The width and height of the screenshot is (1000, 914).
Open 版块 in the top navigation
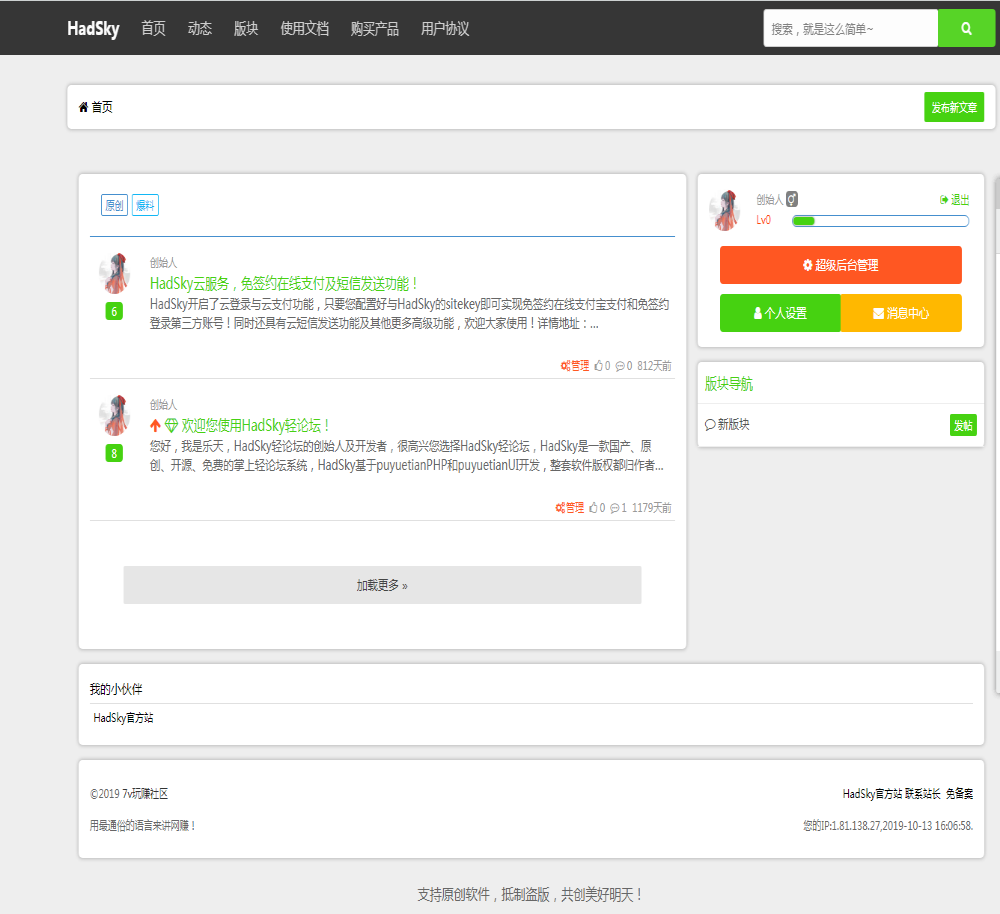[x=246, y=29]
